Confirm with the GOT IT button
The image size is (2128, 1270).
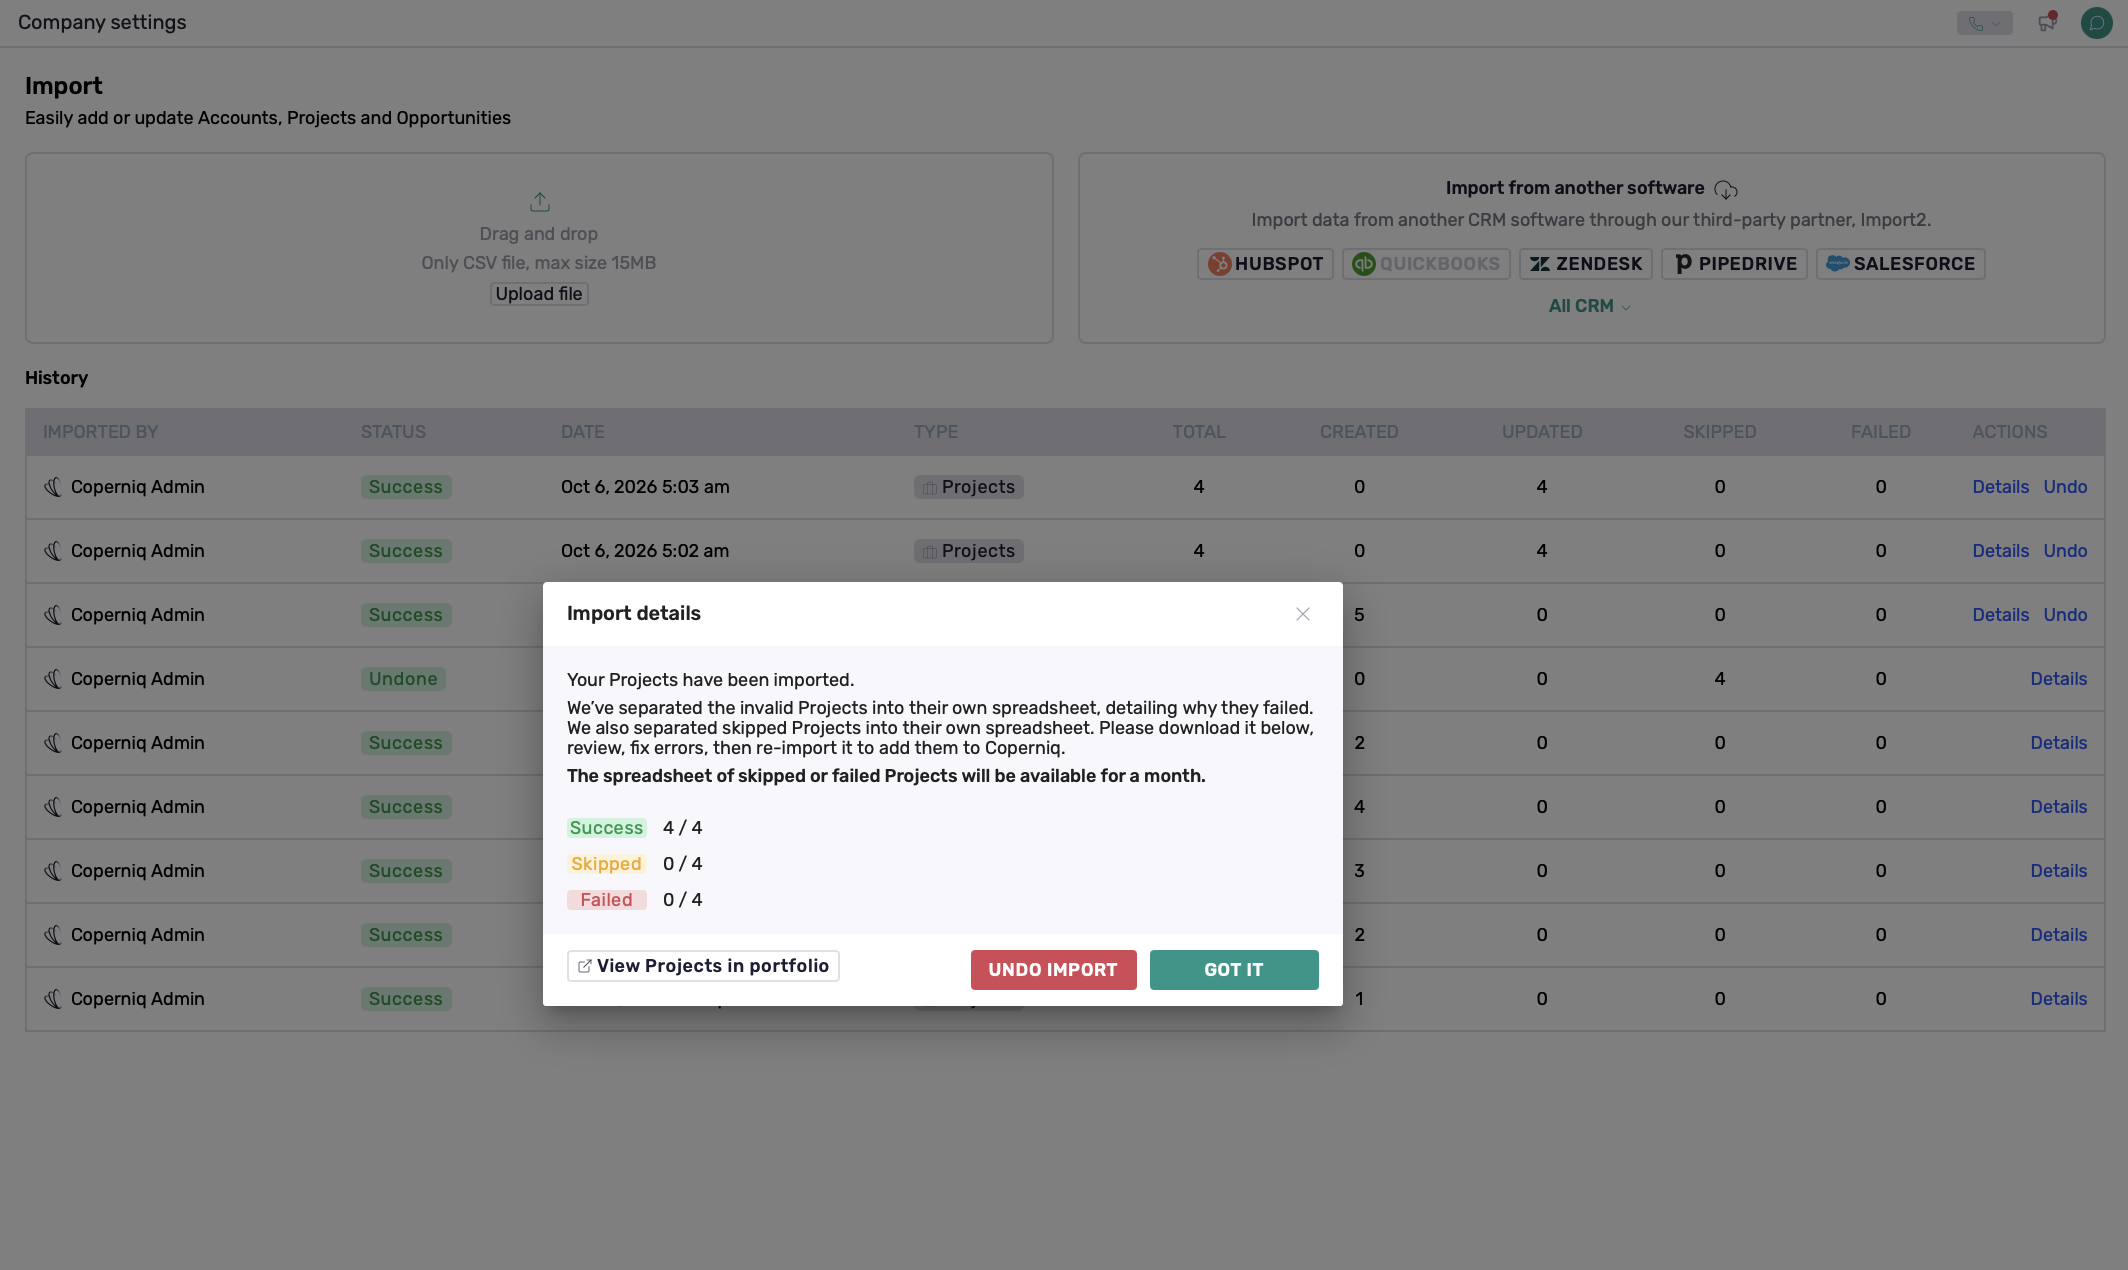[x=1234, y=970]
